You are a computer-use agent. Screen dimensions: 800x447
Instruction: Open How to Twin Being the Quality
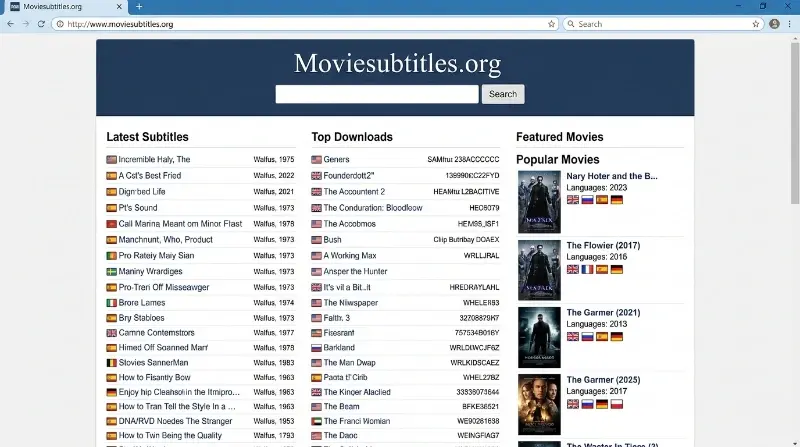(x=170, y=435)
